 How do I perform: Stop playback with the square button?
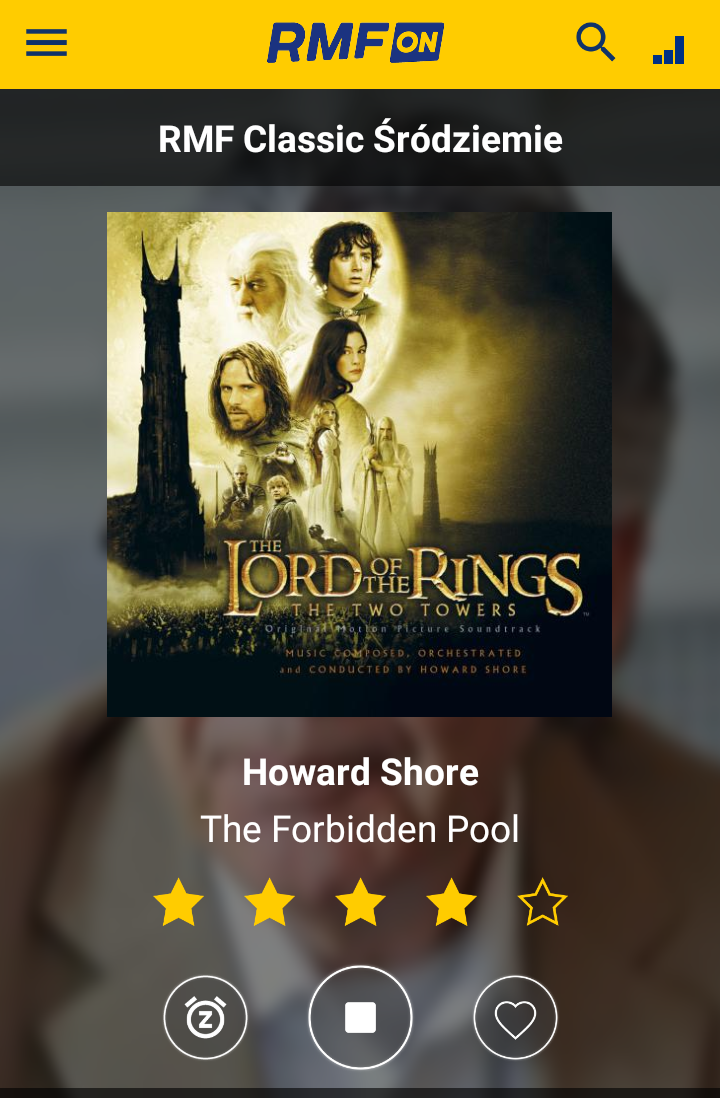(x=360, y=1017)
